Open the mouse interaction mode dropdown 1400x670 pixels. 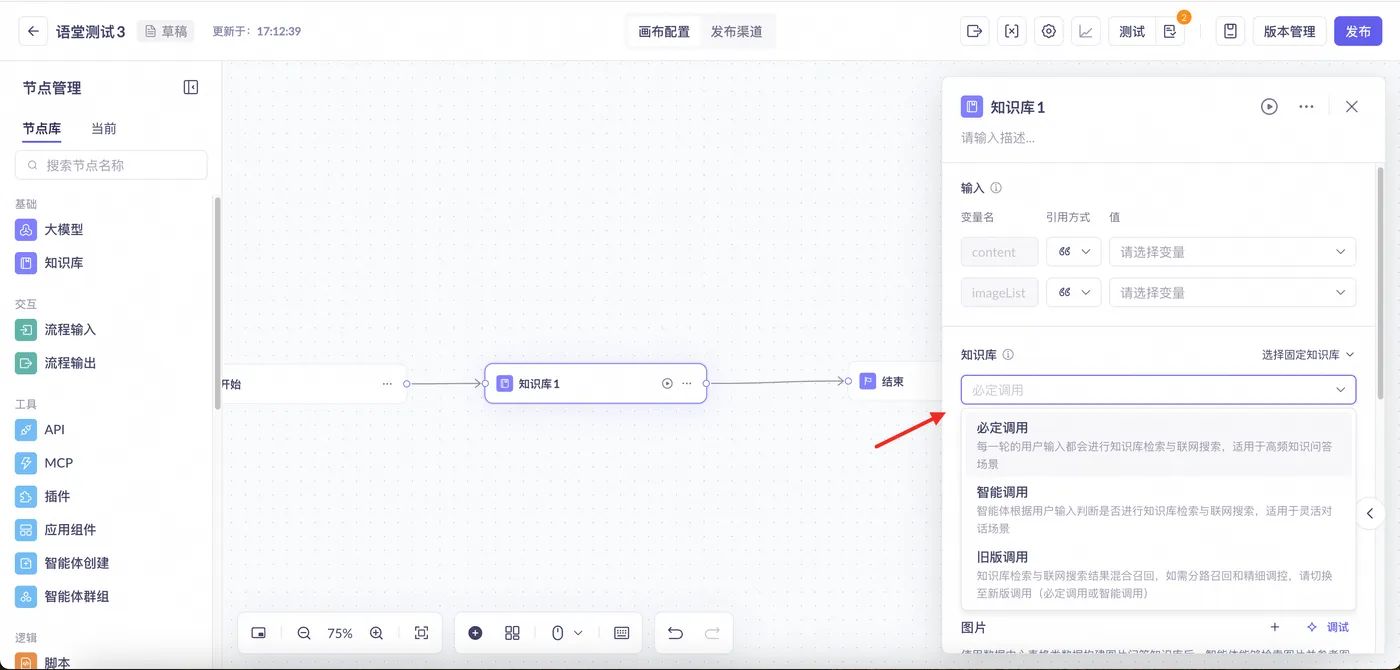567,633
